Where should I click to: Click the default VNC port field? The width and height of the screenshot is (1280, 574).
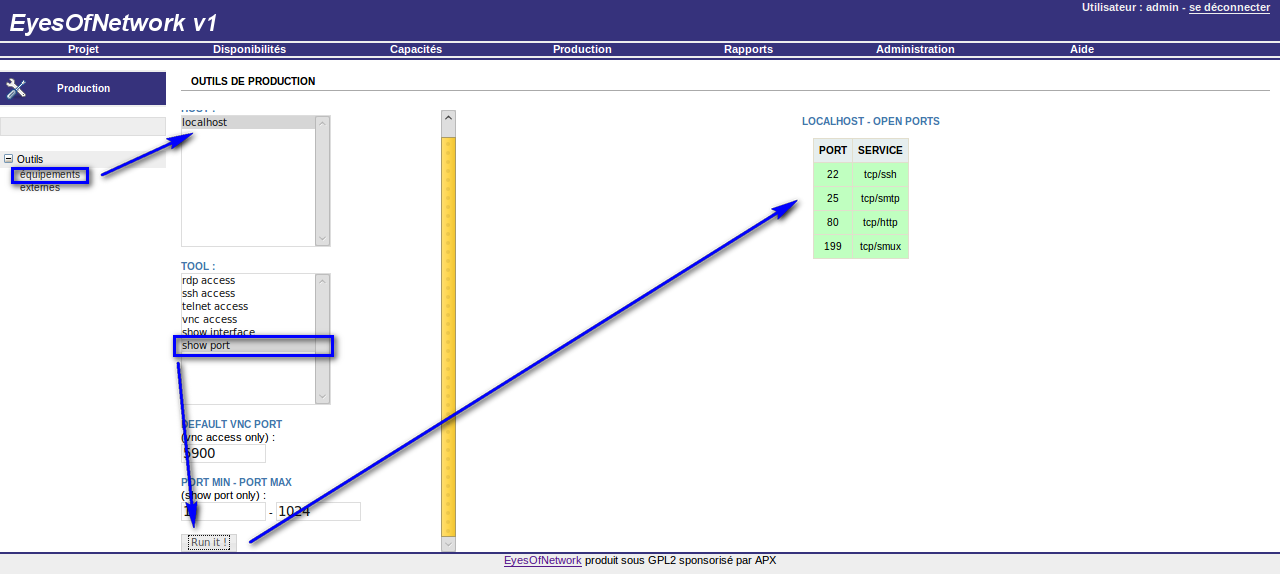coord(224,453)
